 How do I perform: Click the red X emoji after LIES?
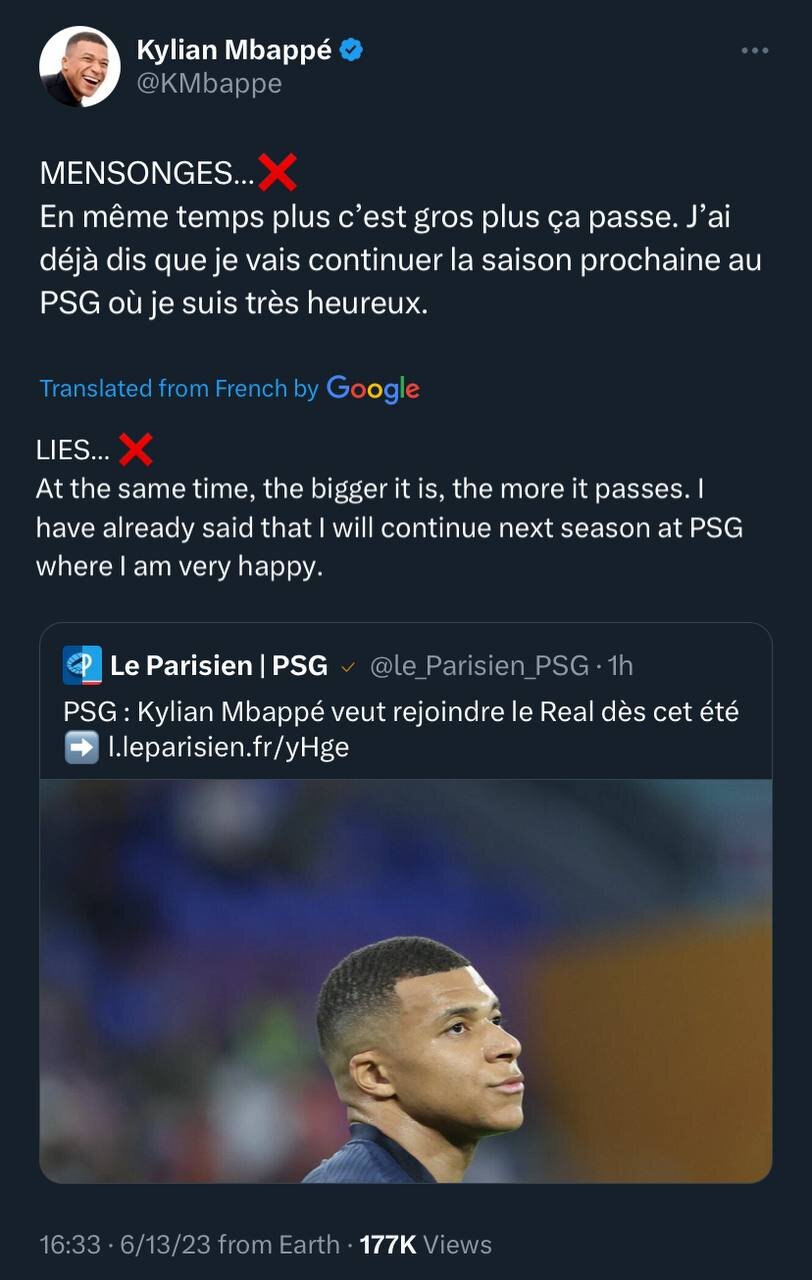click(x=136, y=450)
